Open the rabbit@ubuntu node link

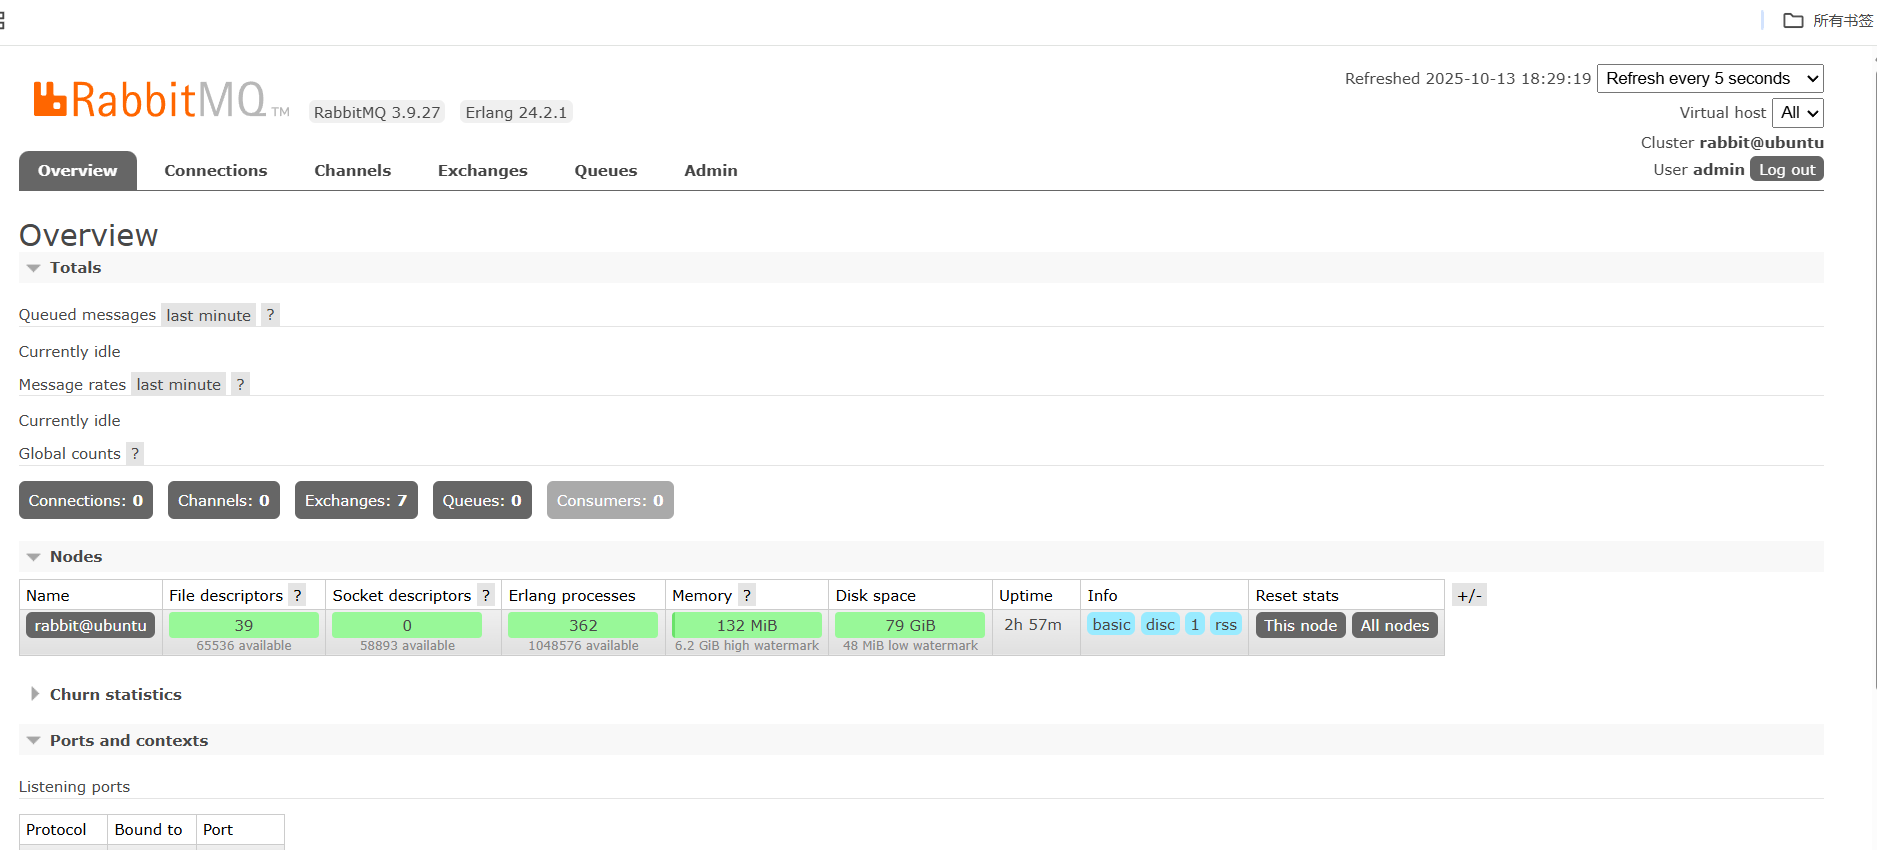pyautogui.click(x=91, y=625)
